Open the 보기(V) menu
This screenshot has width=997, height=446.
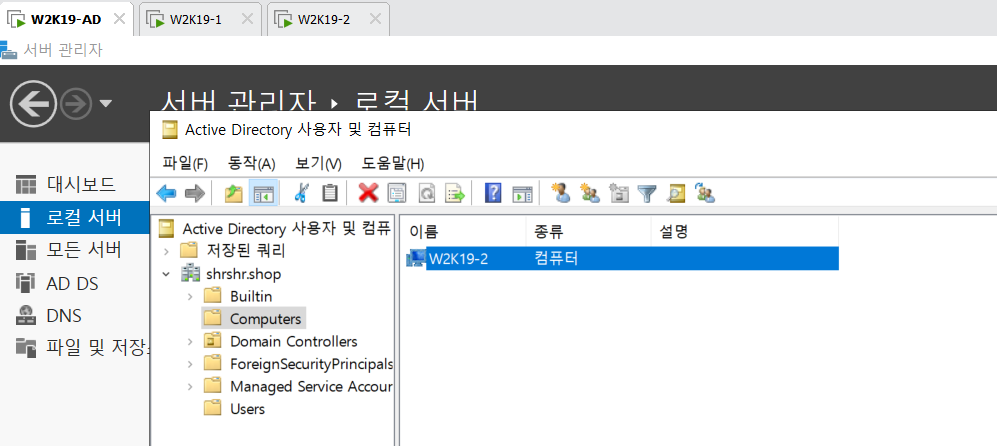pyautogui.click(x=319, y=164)
